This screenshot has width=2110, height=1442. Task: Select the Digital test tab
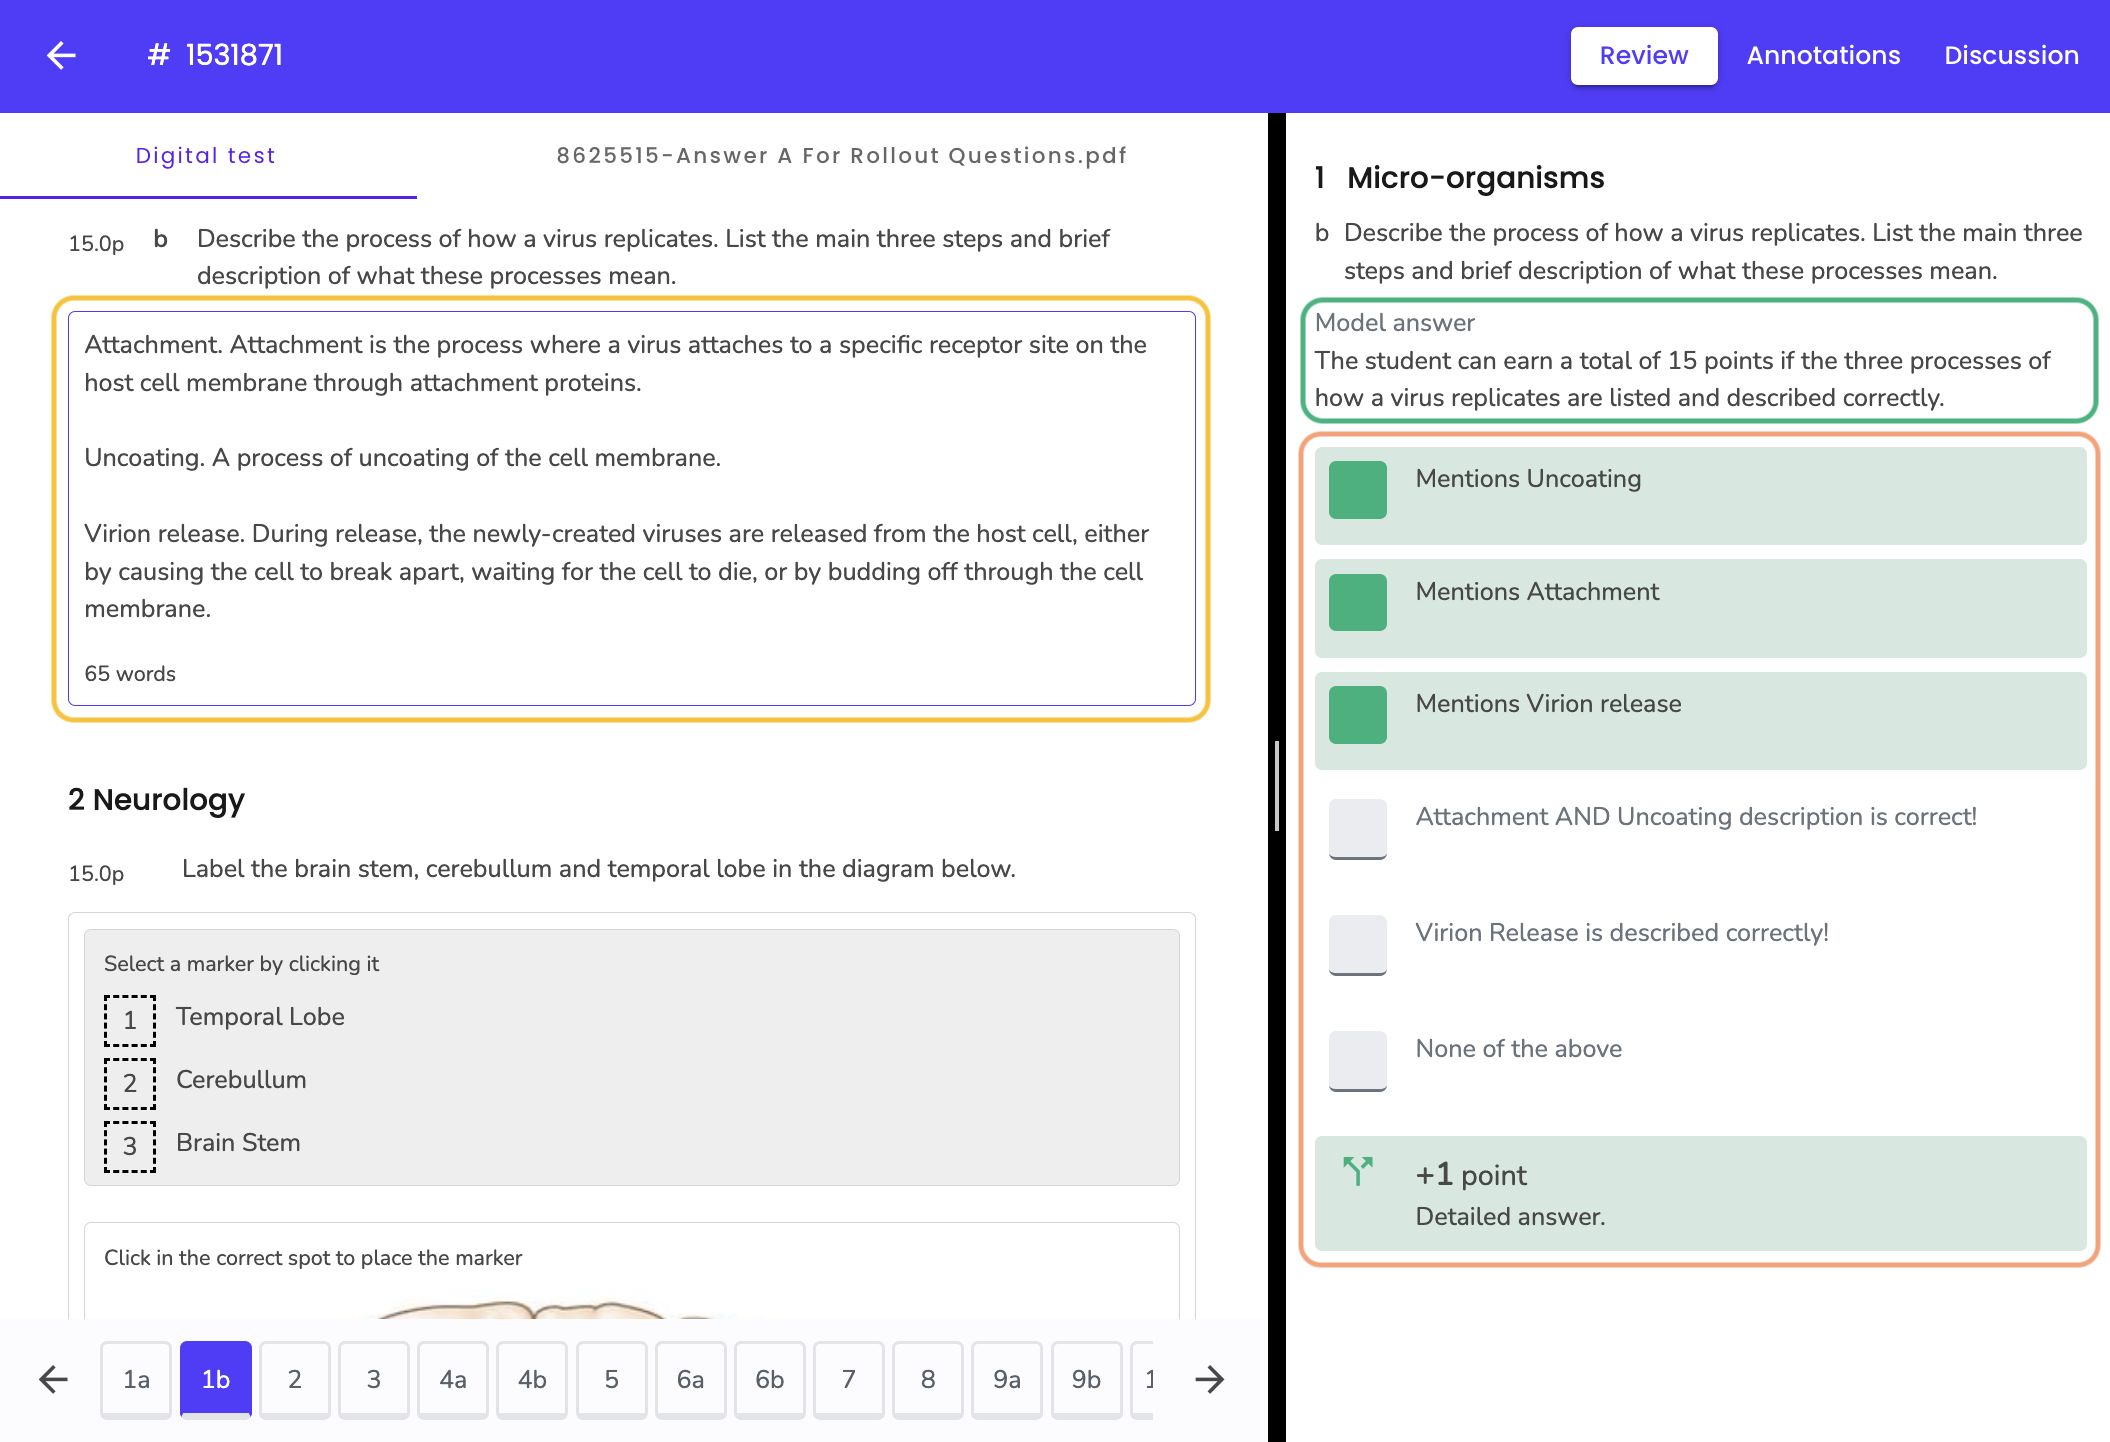(206, 156)
